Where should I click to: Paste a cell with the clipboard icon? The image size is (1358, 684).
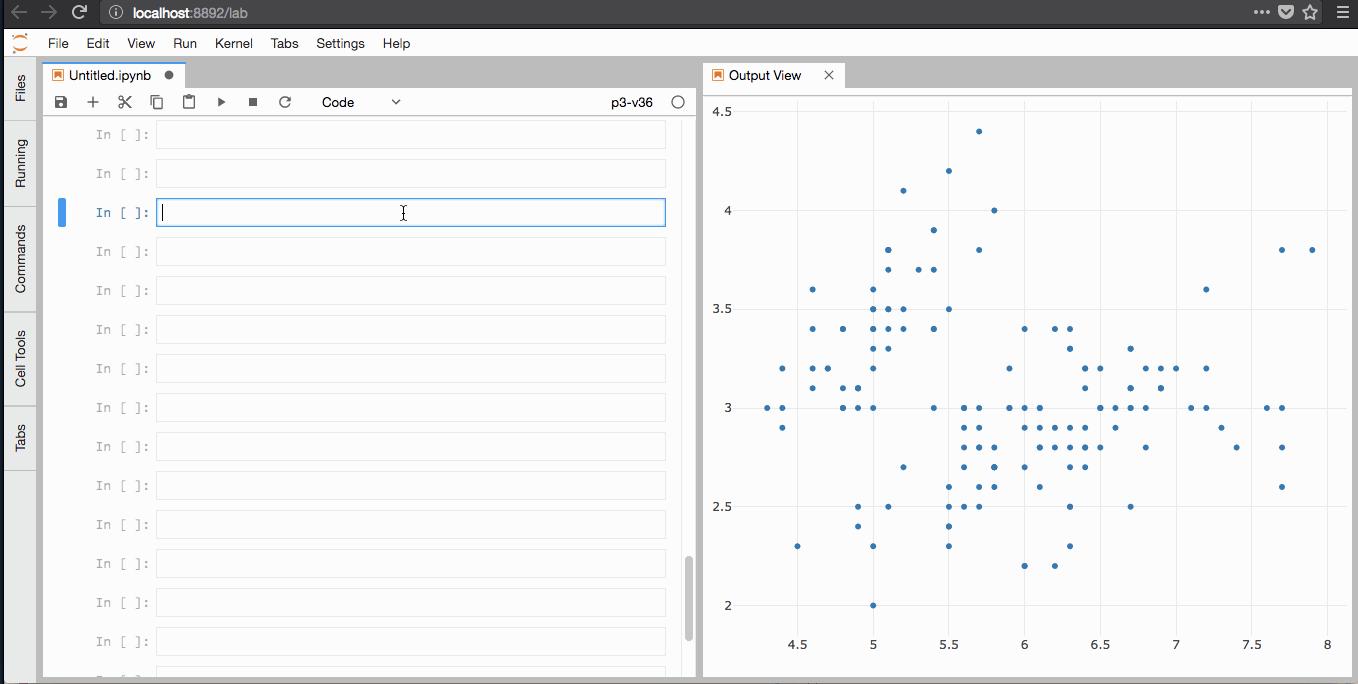189,101
